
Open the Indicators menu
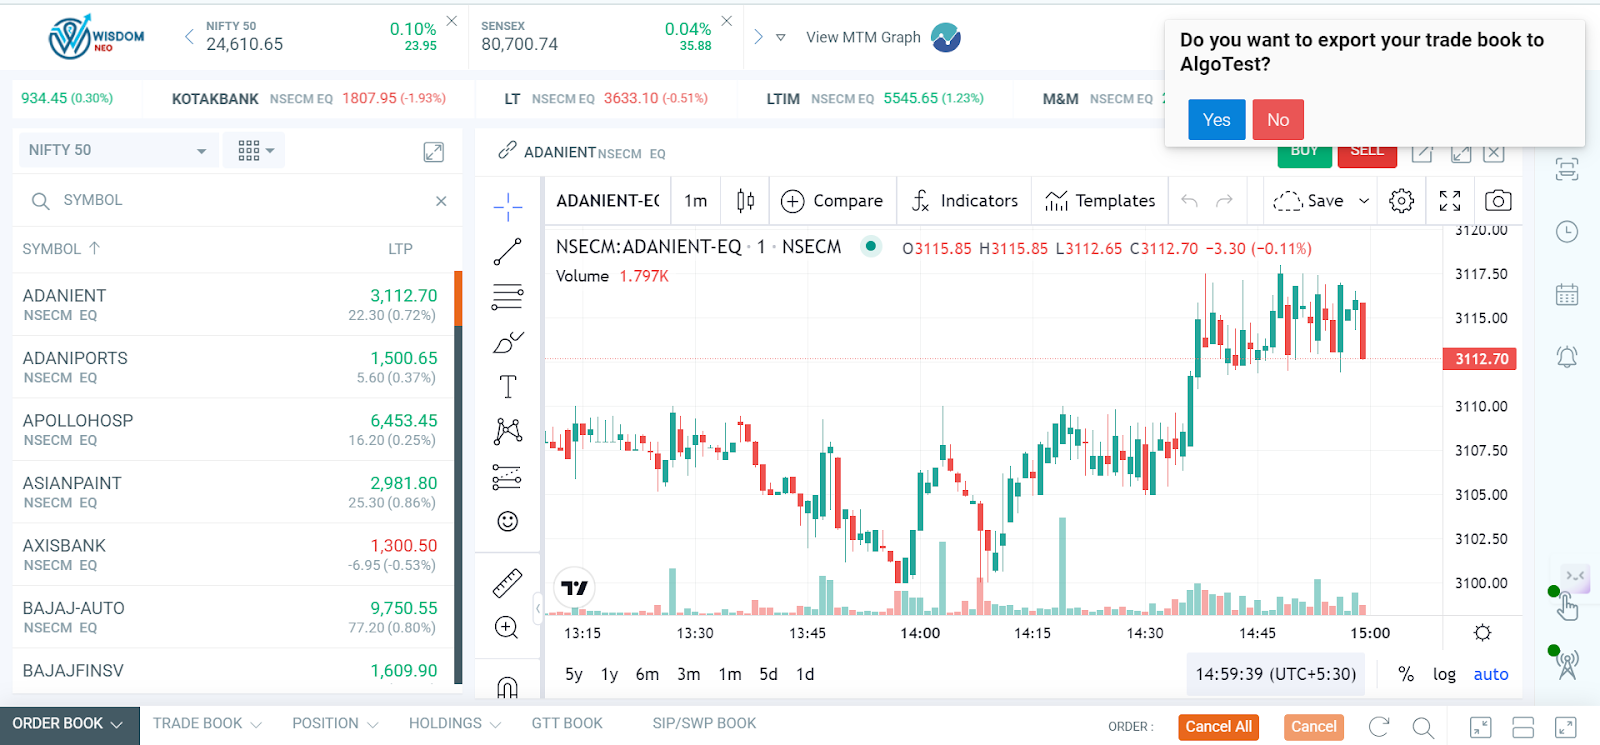point(965,201)
